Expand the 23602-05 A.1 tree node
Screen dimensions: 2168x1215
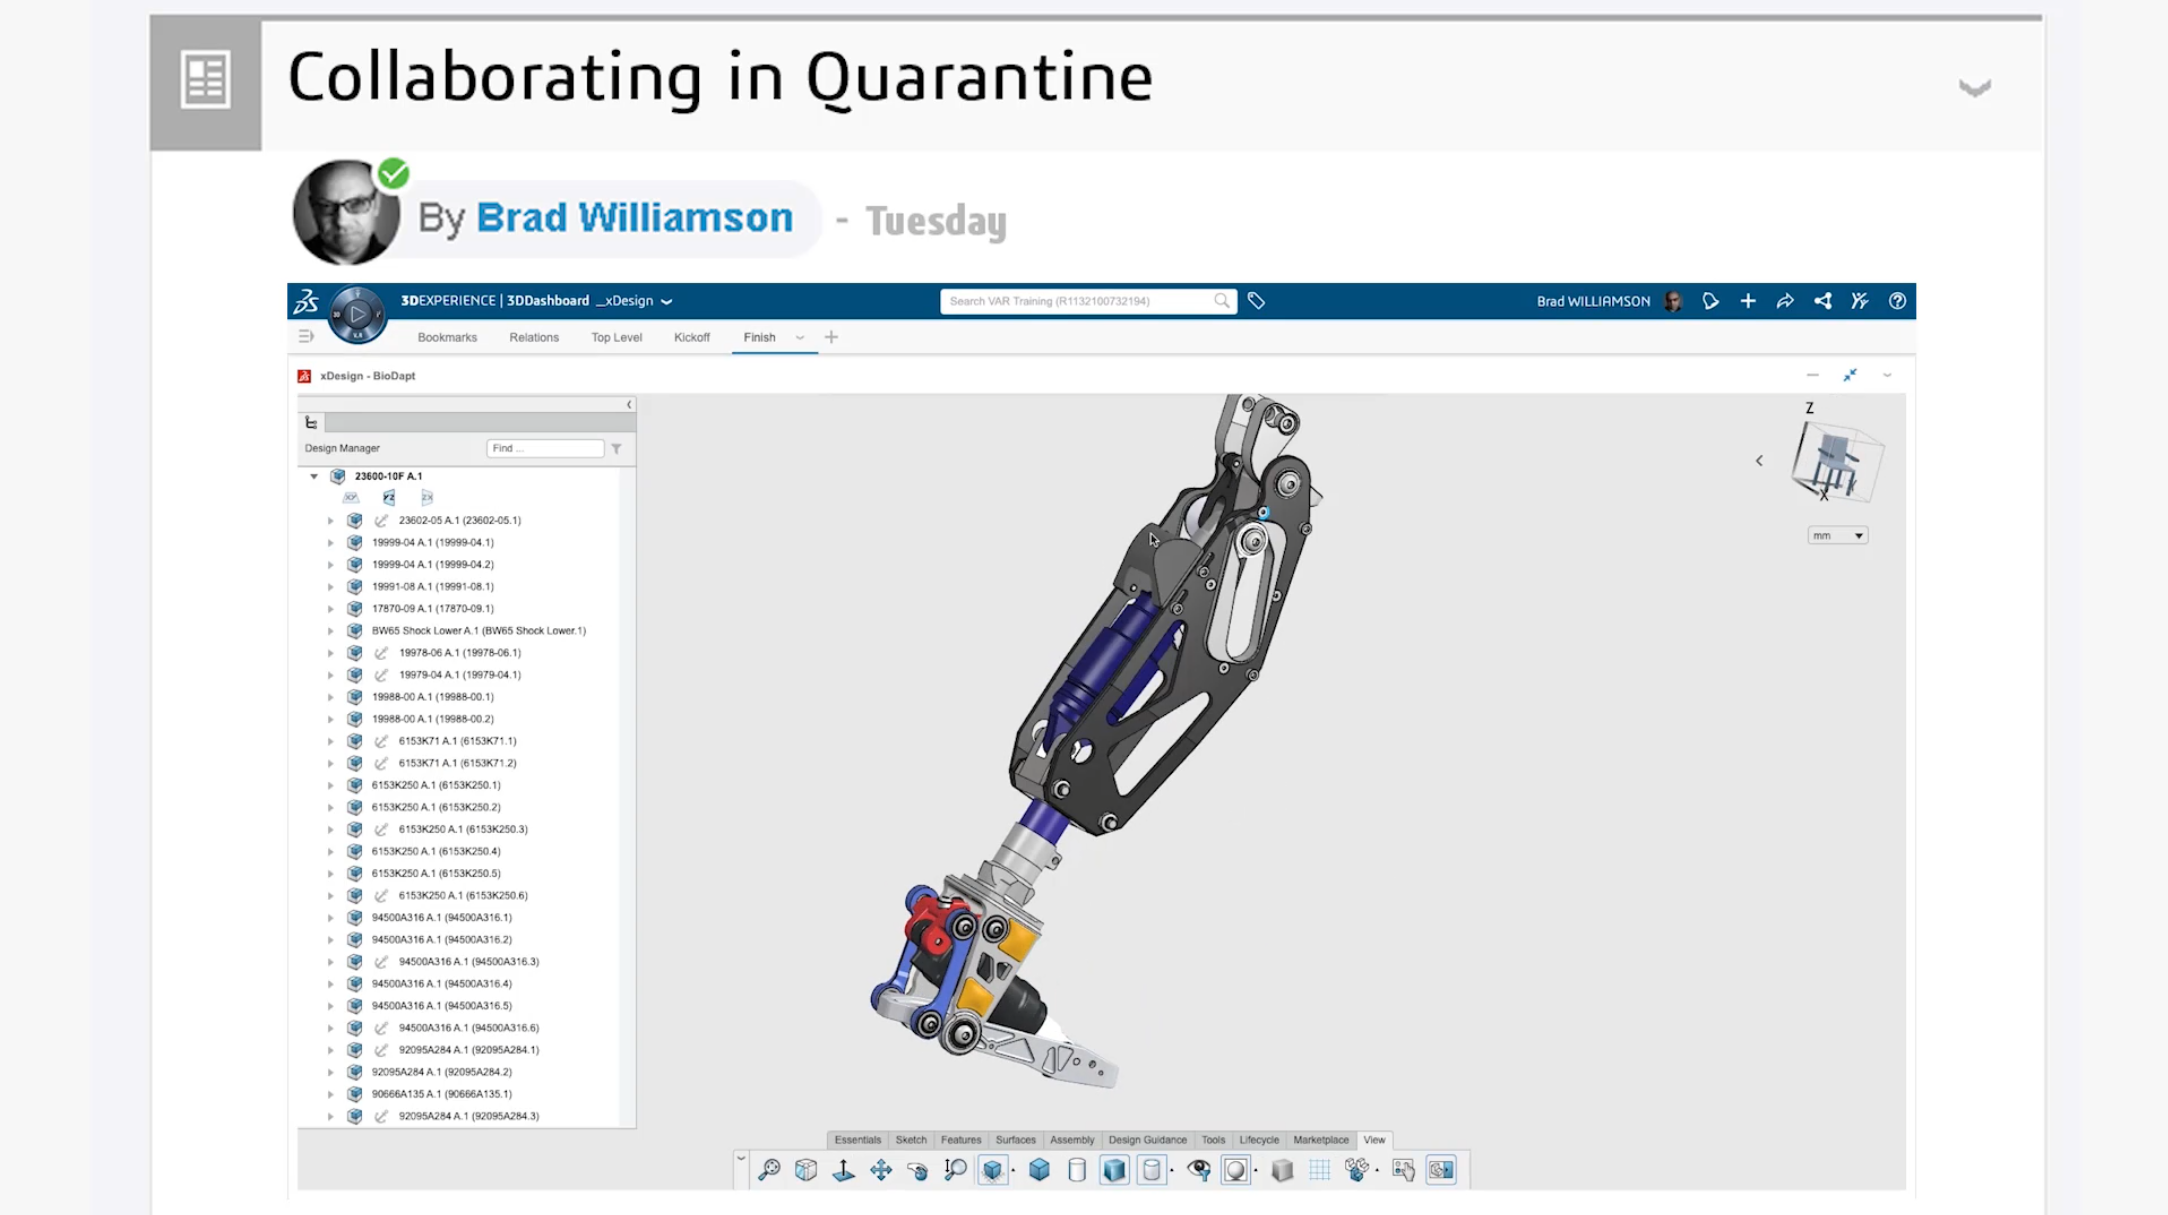331,520
